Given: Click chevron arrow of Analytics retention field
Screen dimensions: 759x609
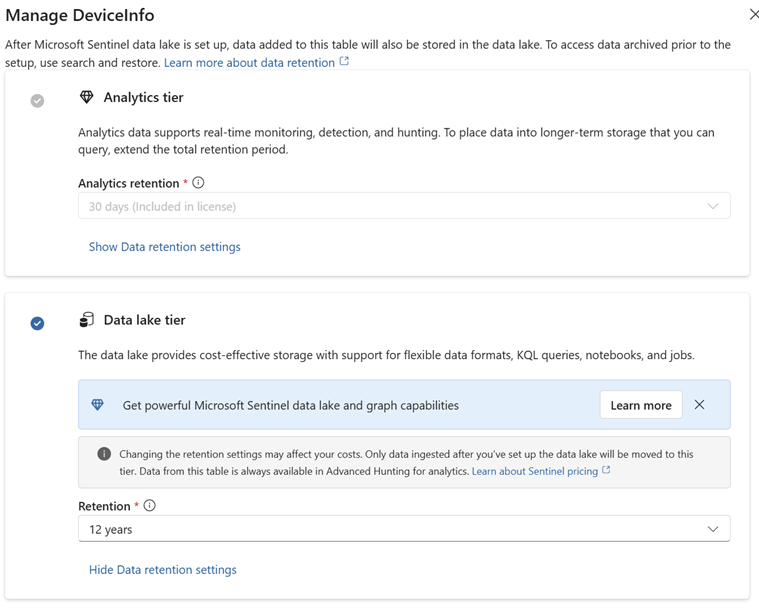Looking at the screenshot, I should pyautogui.click(x=713, y=207).
